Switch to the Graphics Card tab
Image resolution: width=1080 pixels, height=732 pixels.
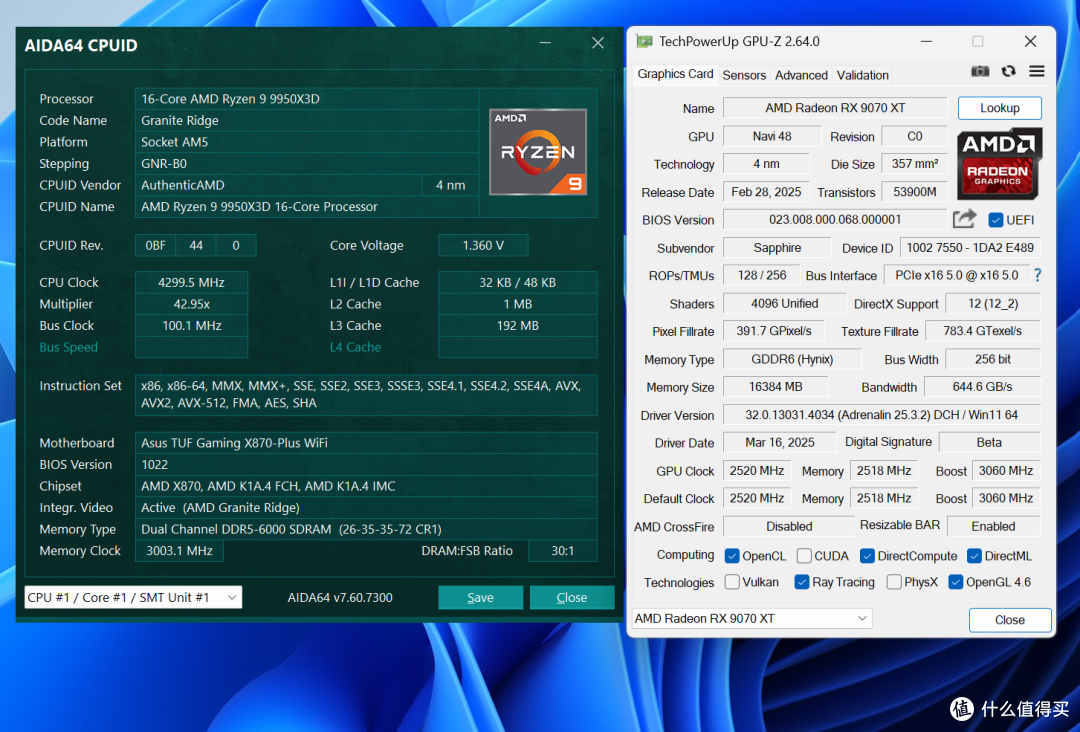tap(675, 74)
